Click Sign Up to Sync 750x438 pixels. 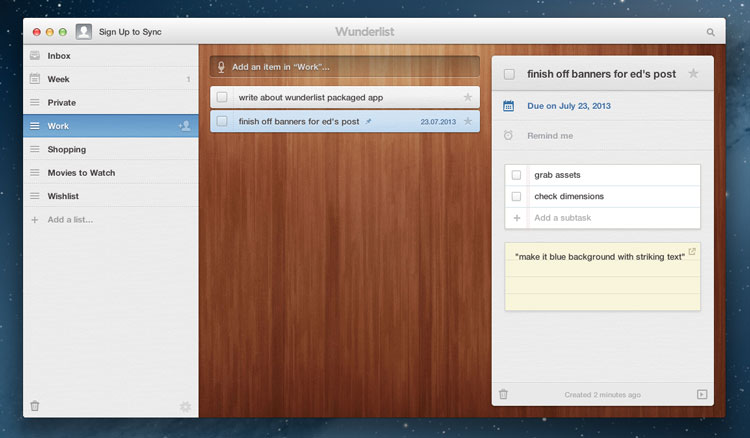click(x=130, y=32)
